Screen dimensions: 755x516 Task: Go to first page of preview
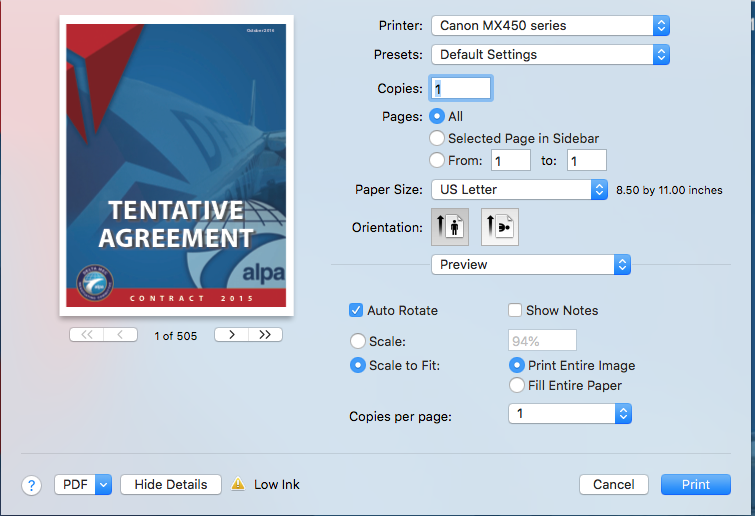tap(86, 335)
